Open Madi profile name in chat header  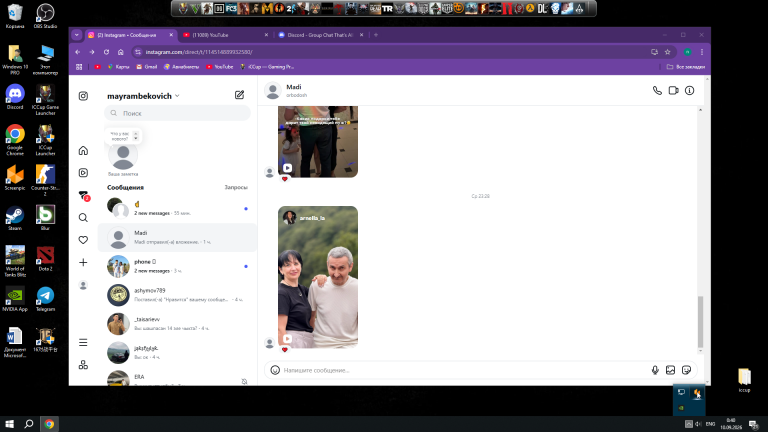click(x=294, y=87)
